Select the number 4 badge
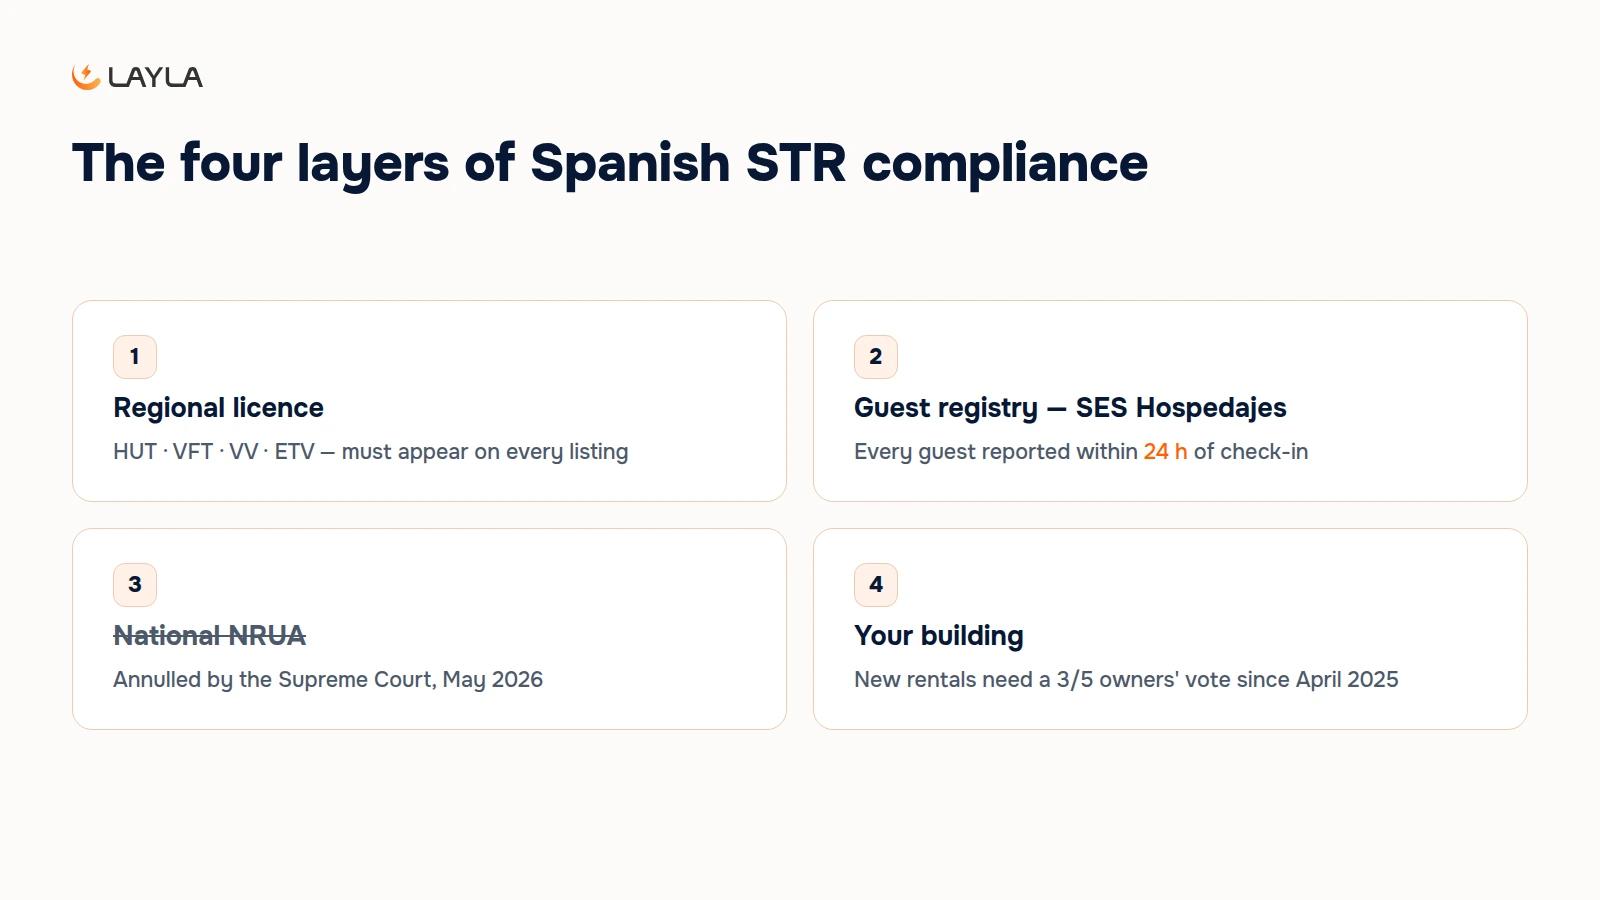The image size is (1600, 900). point(876,585)
